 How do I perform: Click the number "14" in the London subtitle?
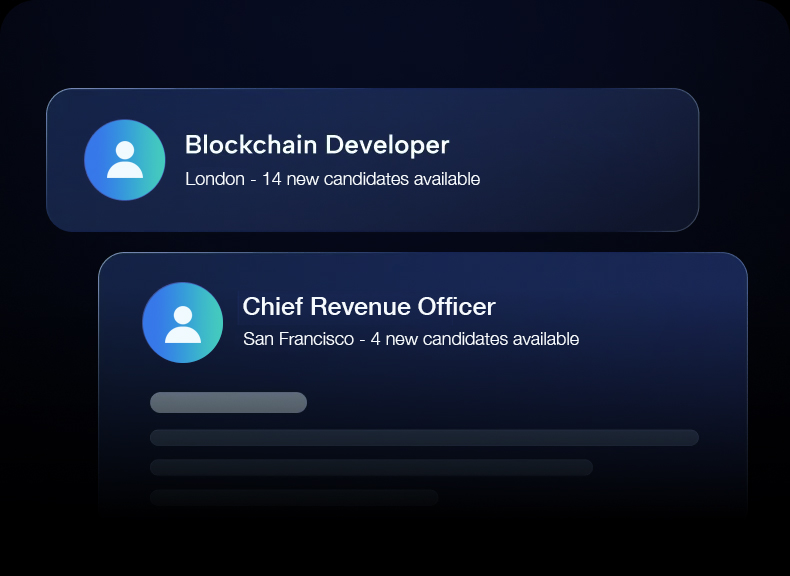(270, 180)
